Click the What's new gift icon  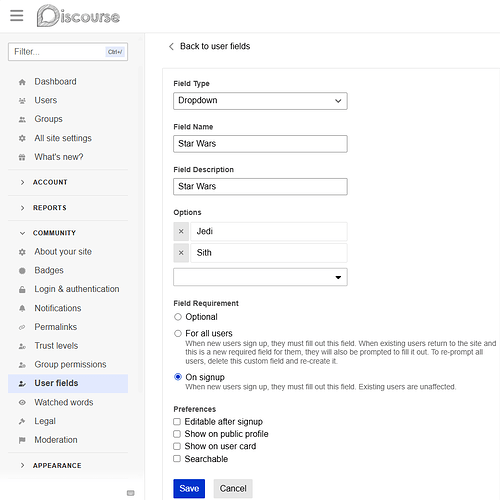pos(22,157)
